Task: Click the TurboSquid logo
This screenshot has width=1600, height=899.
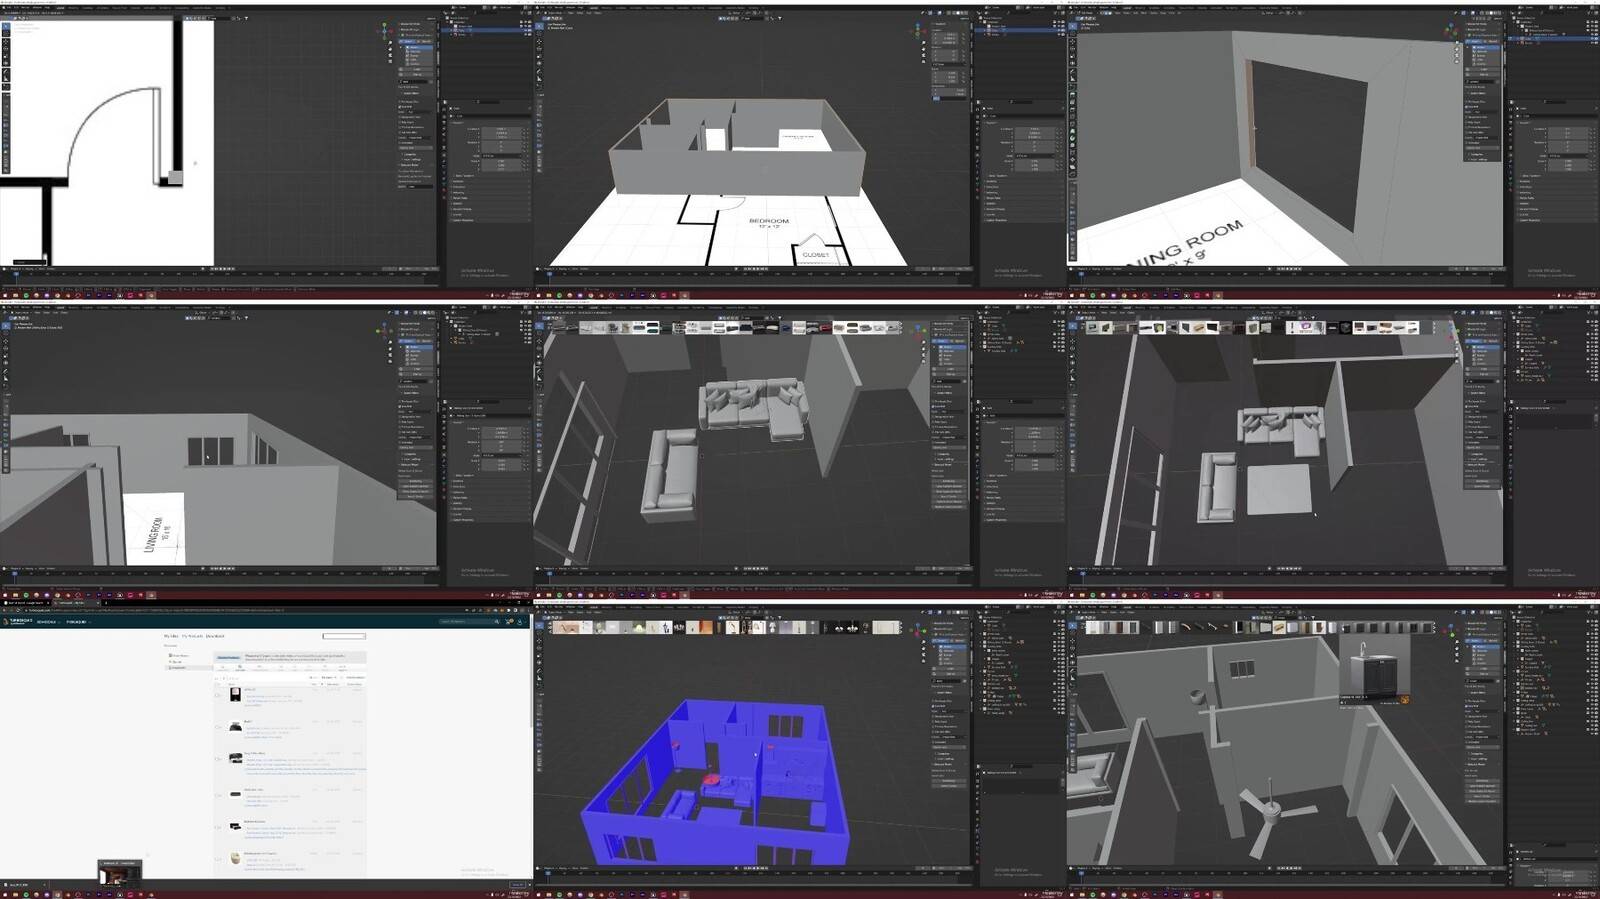Action: 18,621
